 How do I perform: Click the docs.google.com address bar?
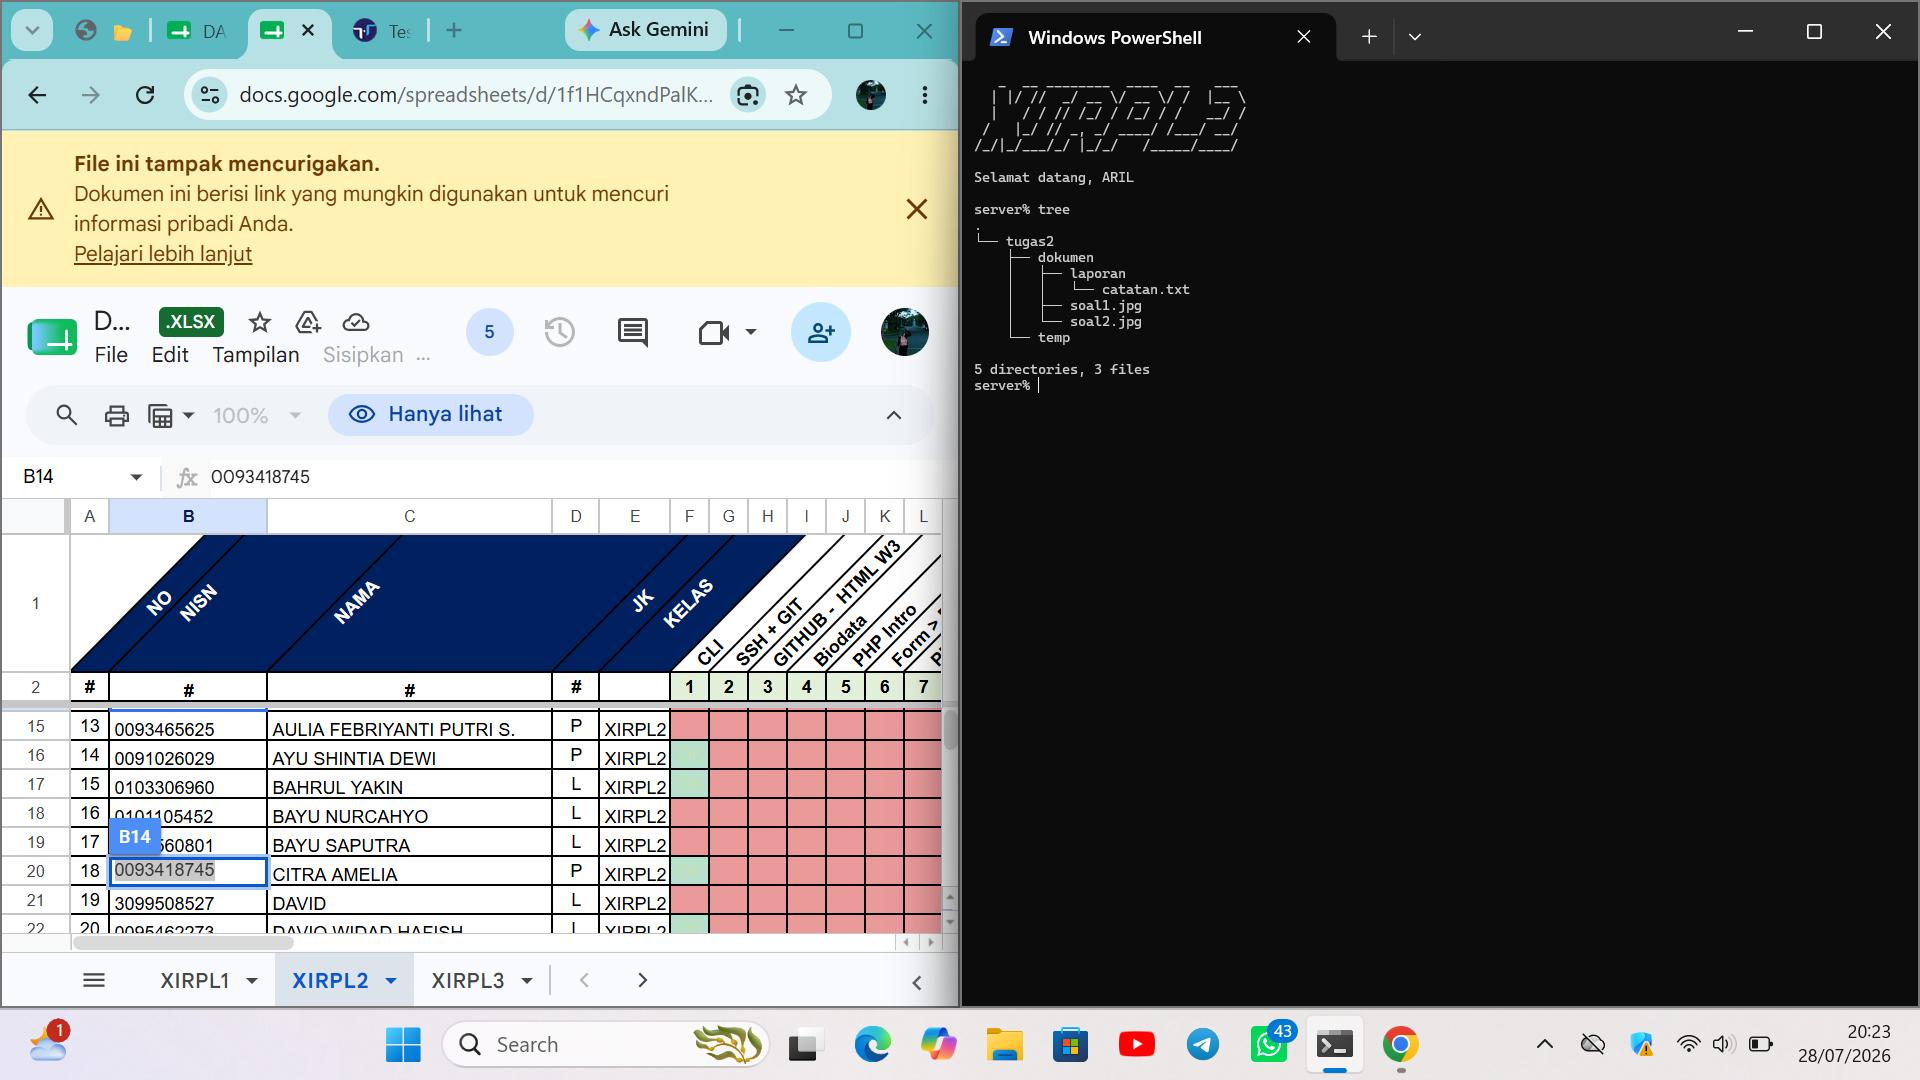coord(476,95)
